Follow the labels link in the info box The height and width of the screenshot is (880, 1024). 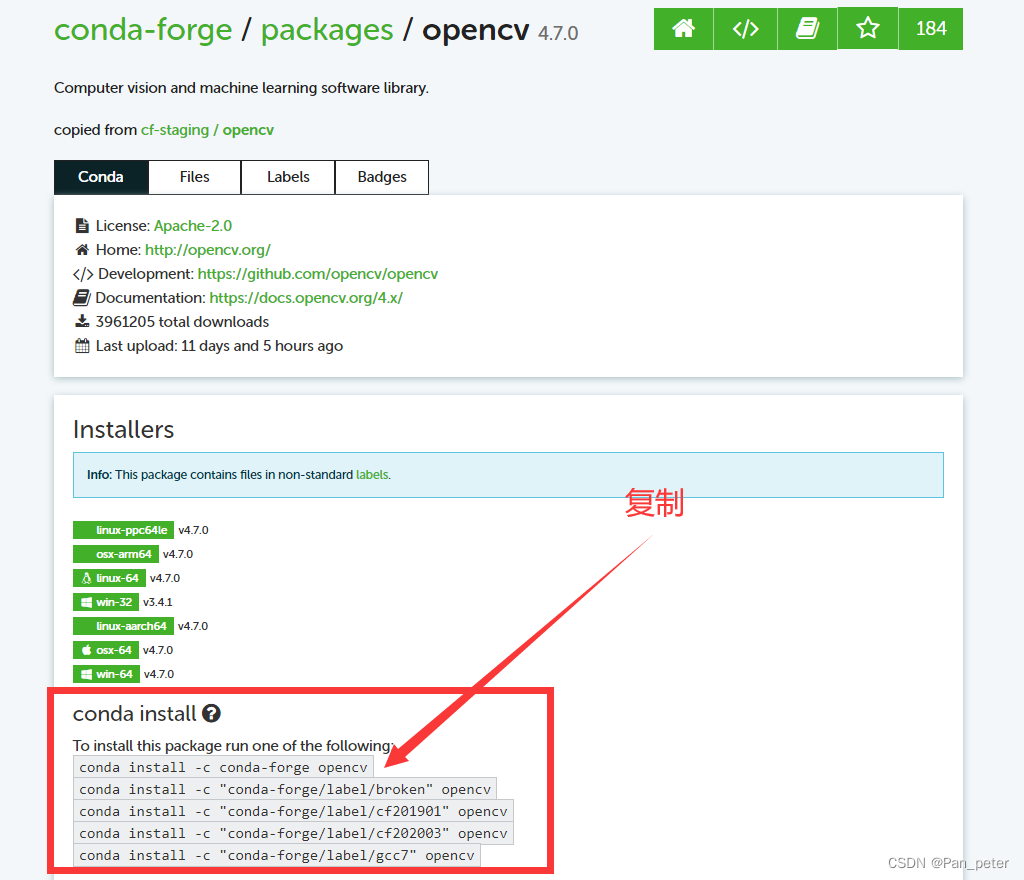pos(372,475)
